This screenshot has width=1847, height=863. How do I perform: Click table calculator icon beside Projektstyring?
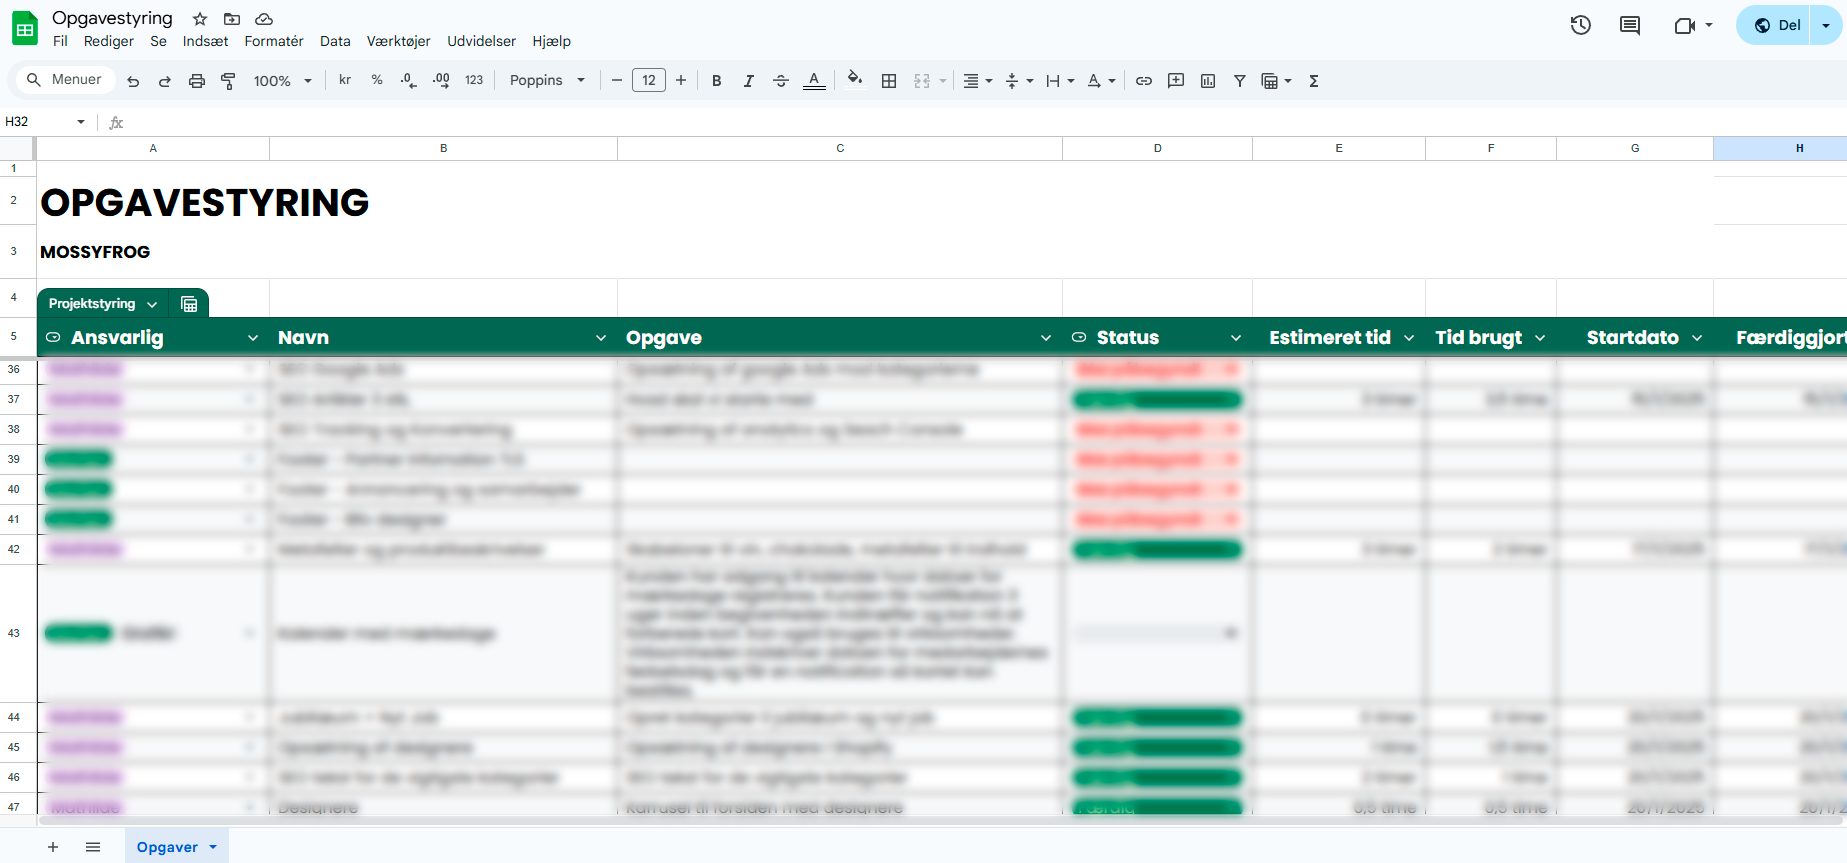tap(189, 304)
